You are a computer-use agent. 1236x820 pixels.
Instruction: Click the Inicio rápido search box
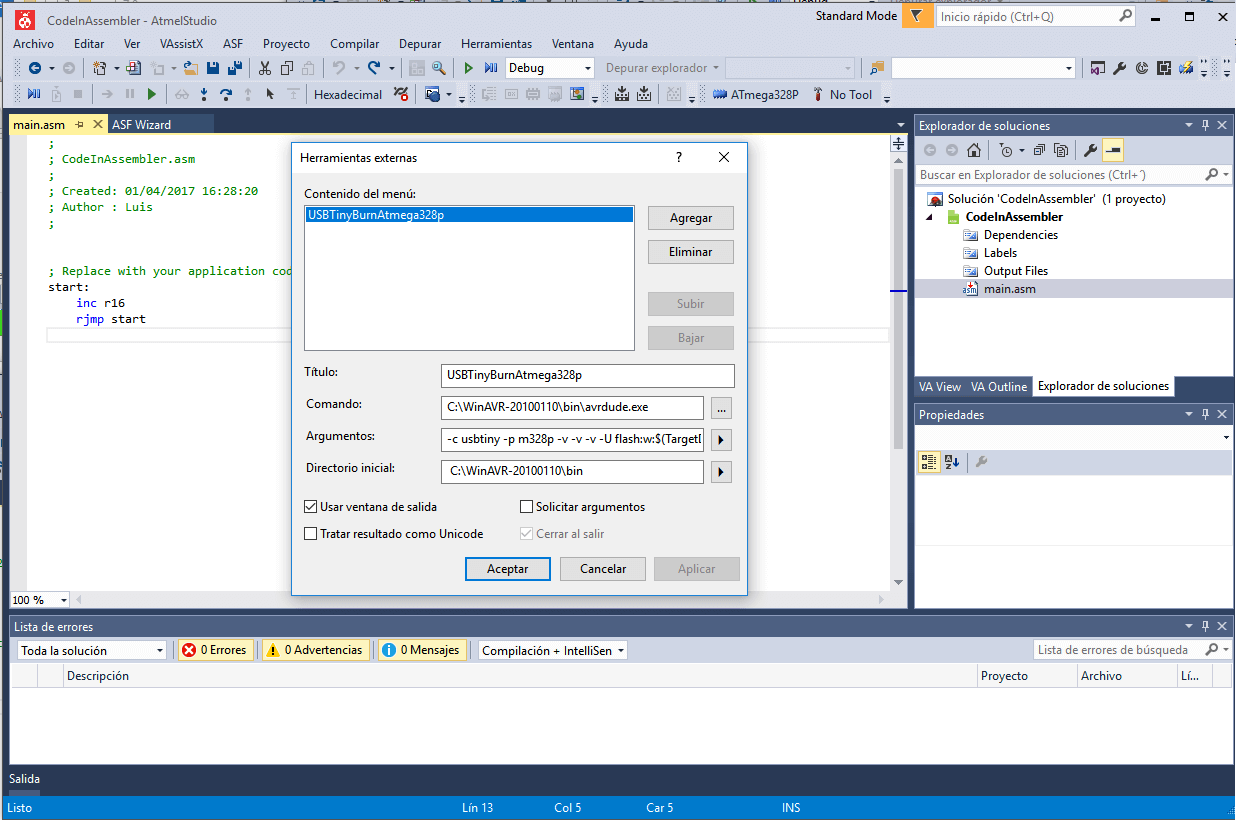click(x=1035, y=17)
